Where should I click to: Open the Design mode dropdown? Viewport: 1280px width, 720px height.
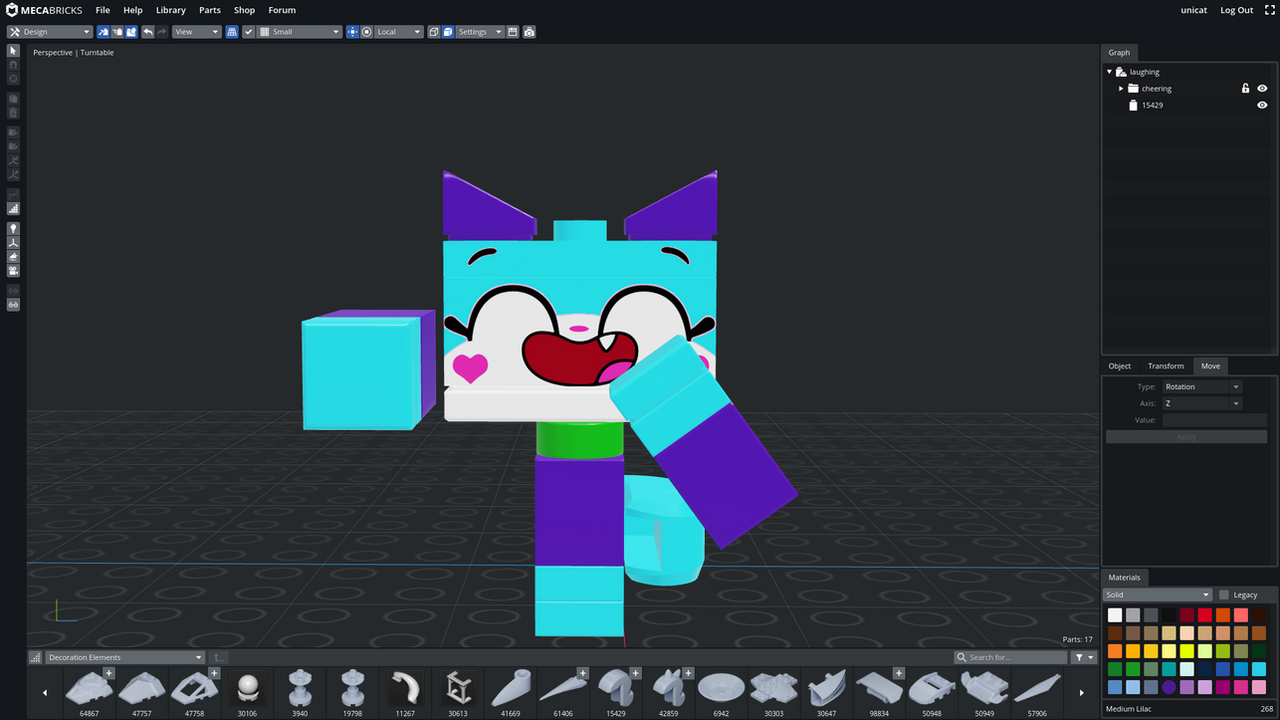(x=50, y=32)
